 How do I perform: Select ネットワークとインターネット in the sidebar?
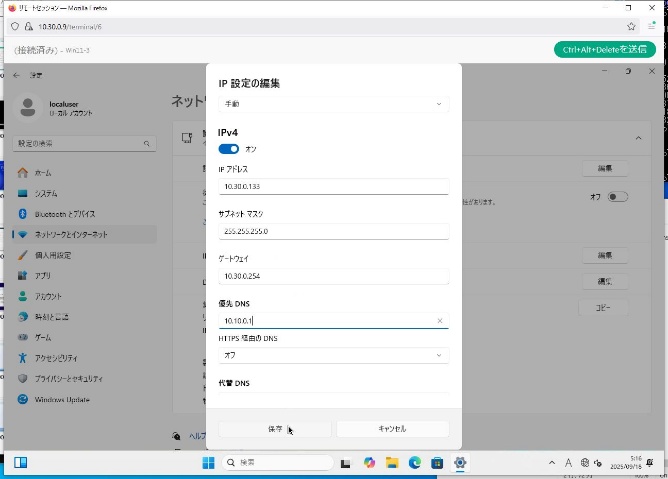80,234
